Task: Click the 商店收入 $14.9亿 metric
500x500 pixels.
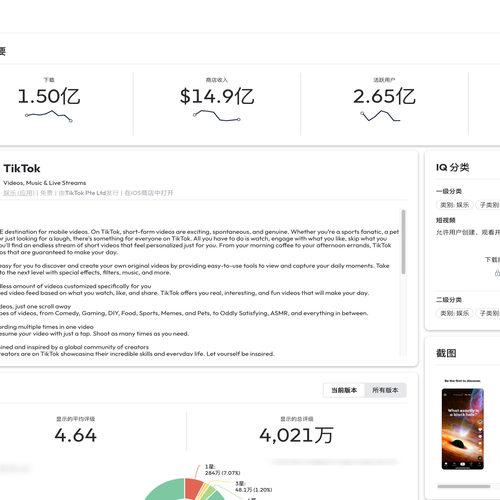Action: tap(217, 92)
